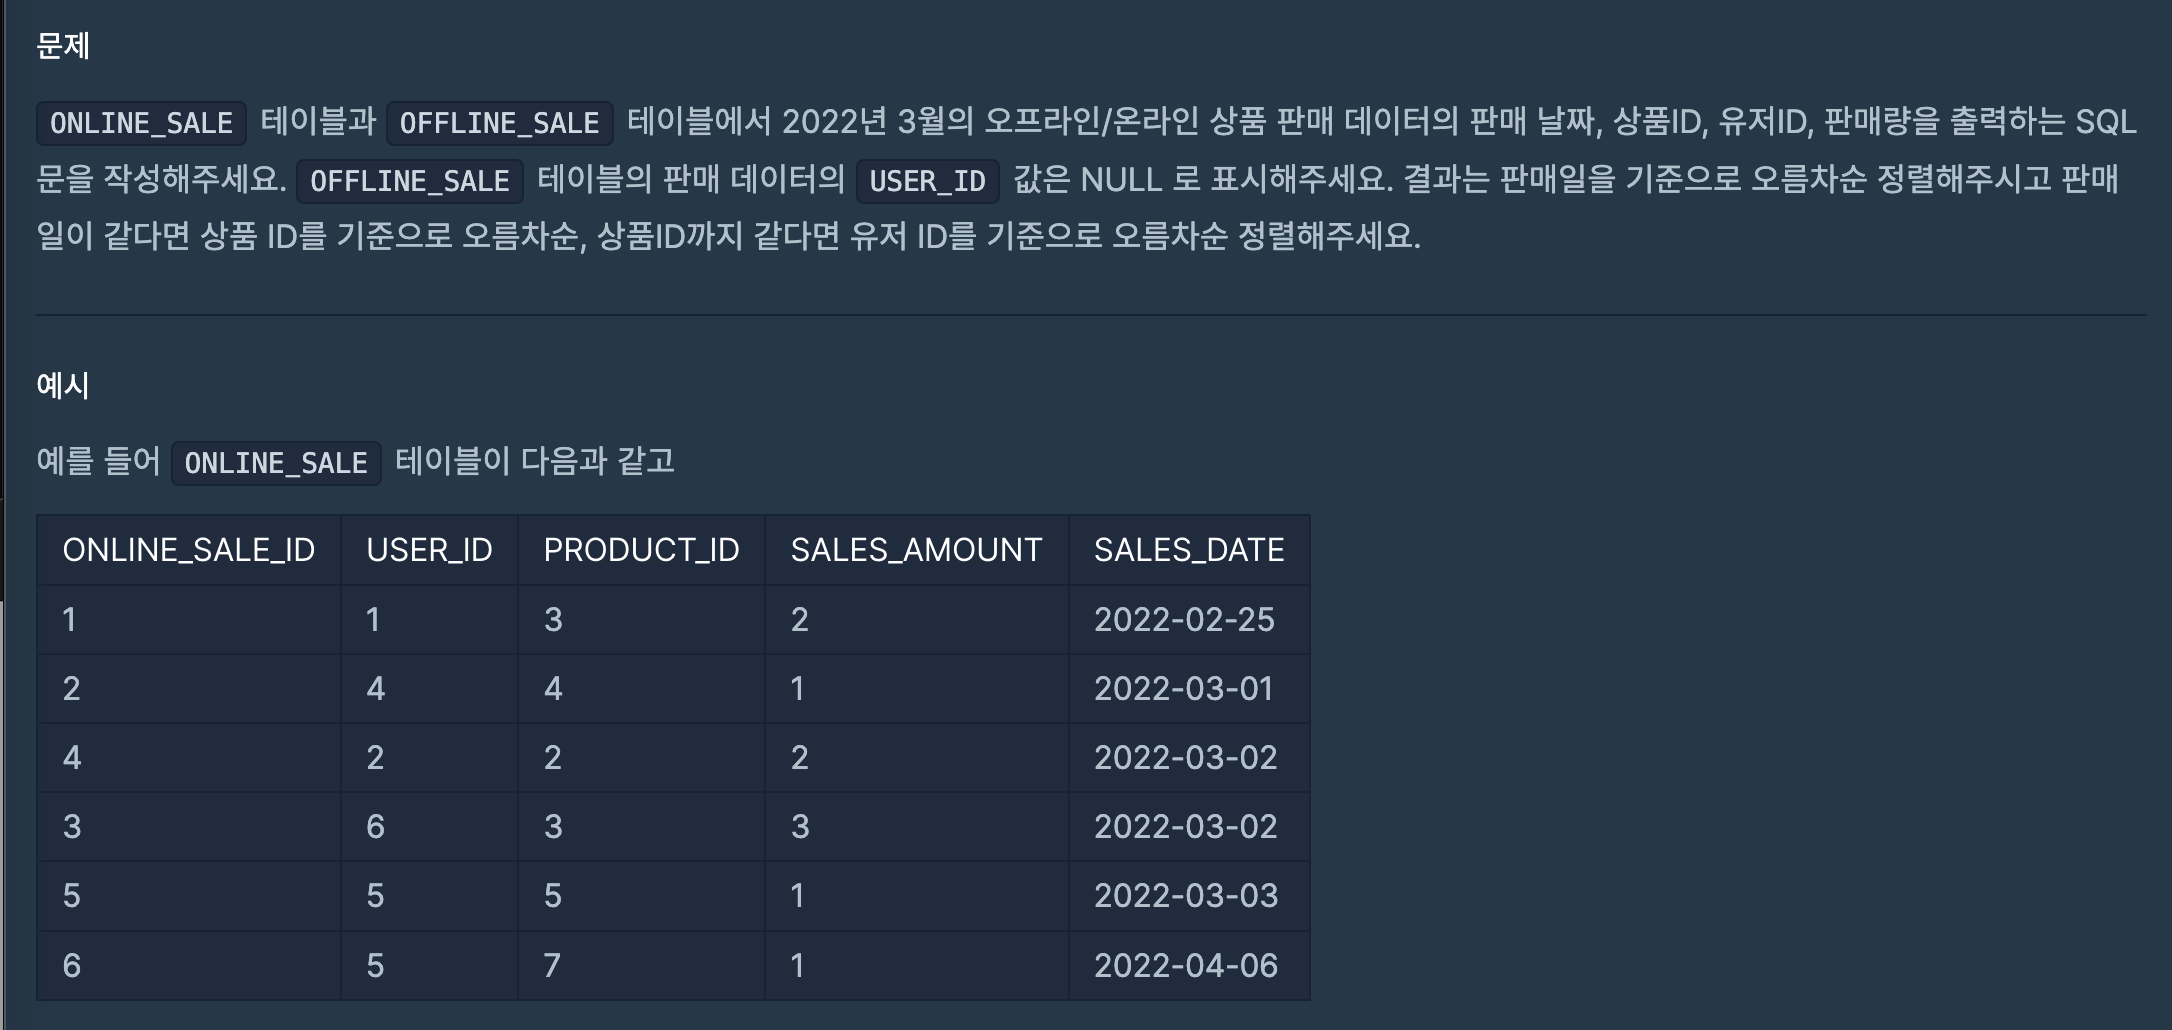Viewport: 2172px width, 1030px height.
Task: Select the SALES_DATE column header
Action: click(x=1189, y=550)
